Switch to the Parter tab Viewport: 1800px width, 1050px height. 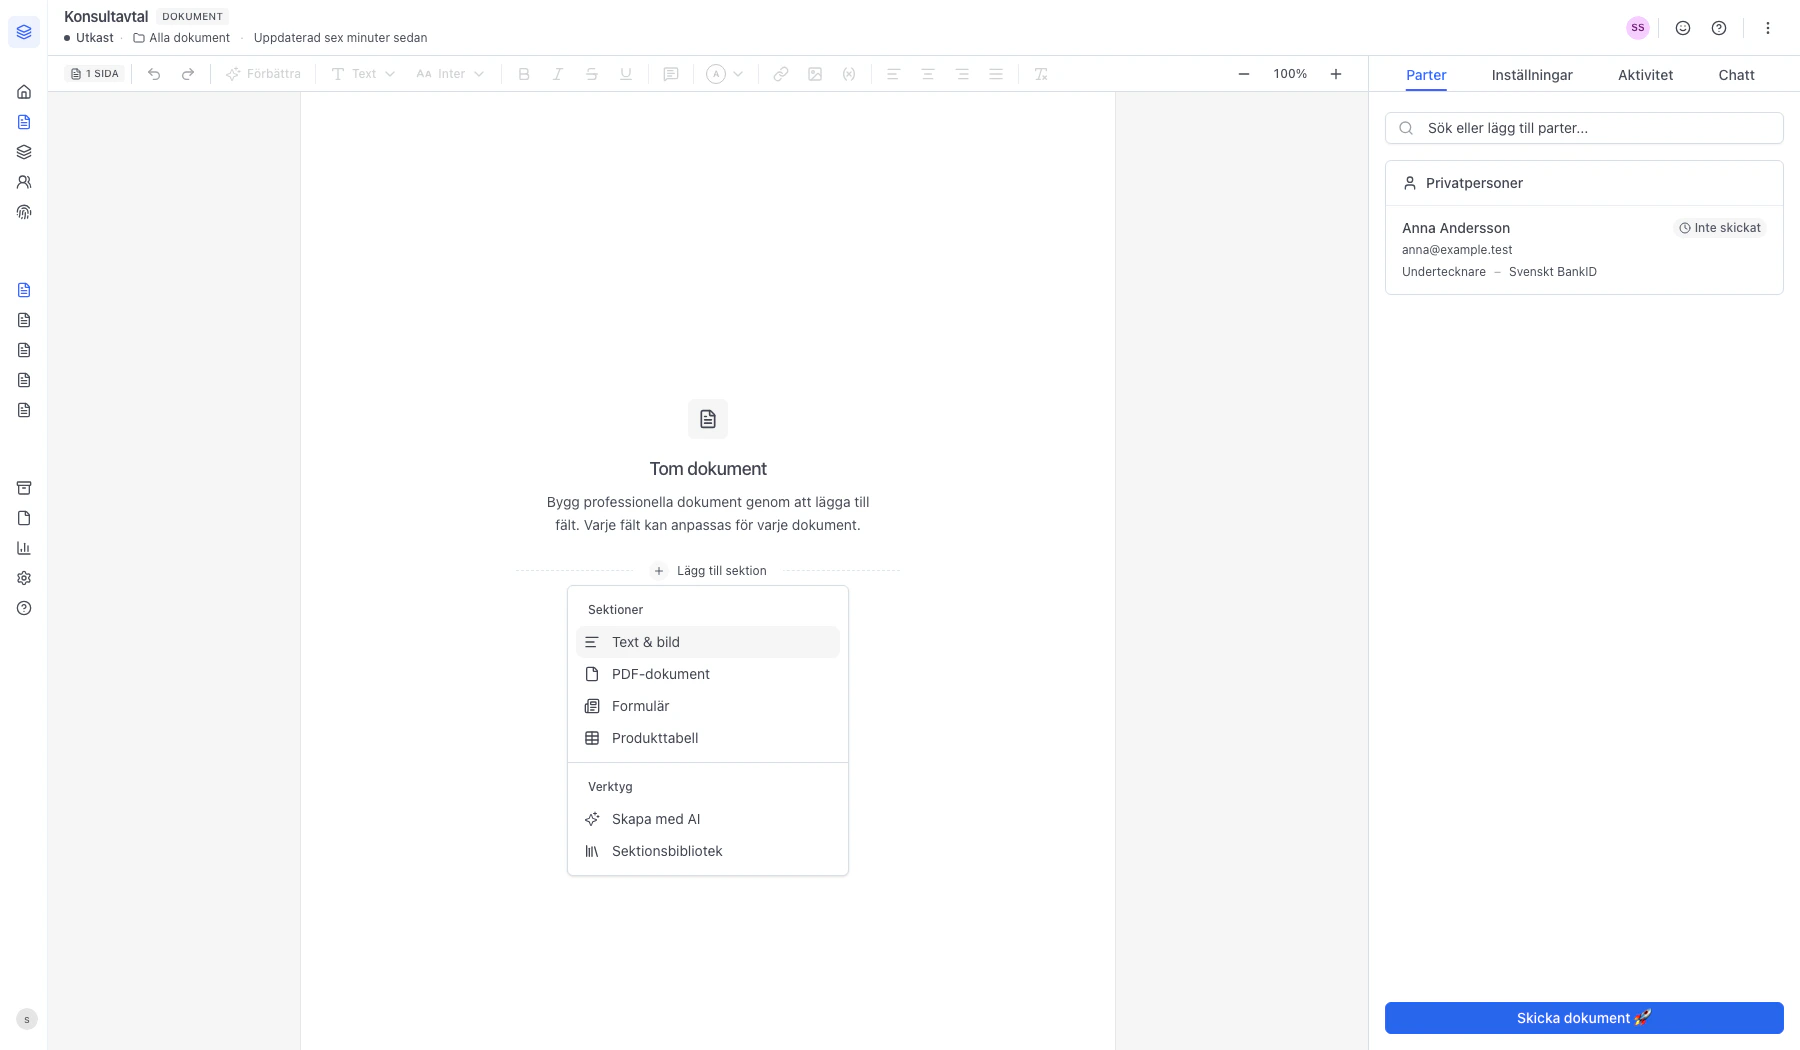[1426, 75]
